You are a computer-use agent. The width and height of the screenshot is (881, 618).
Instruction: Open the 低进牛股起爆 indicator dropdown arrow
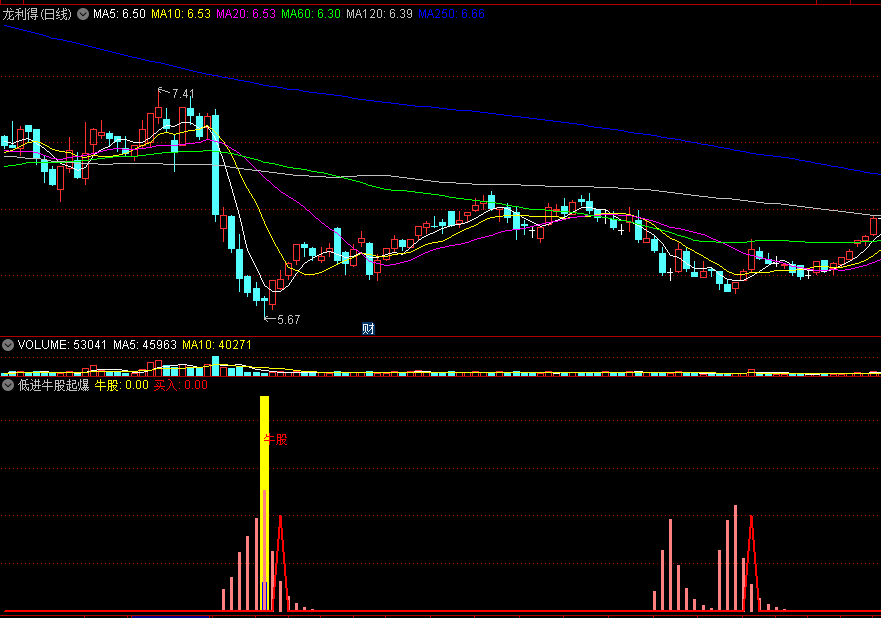click(8, 385)
